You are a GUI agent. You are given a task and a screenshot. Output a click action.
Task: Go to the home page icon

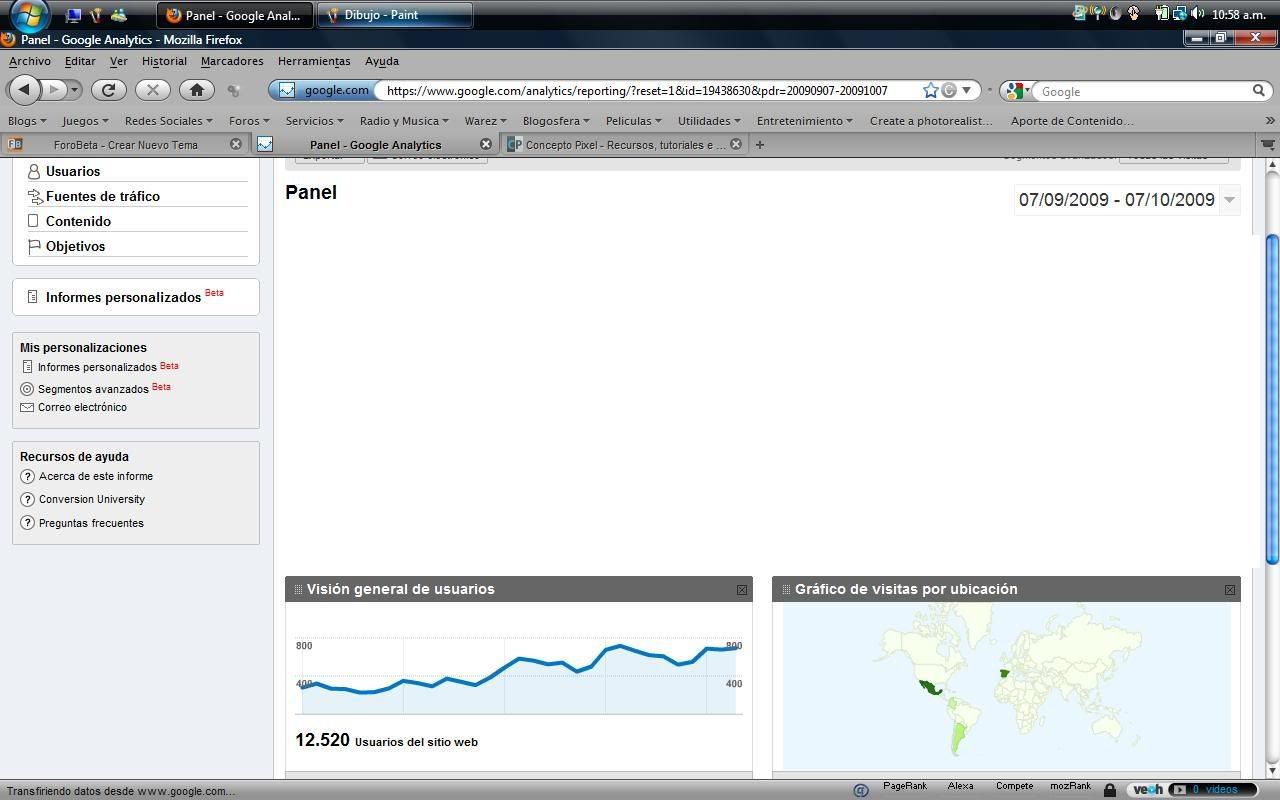[x=197, y=90]
